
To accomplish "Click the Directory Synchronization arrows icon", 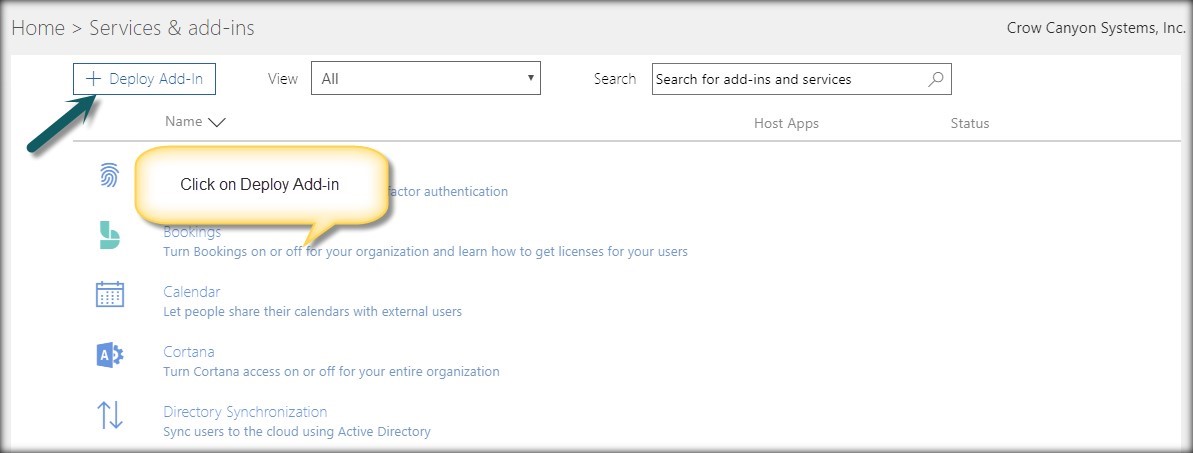I will click(109, 414).
